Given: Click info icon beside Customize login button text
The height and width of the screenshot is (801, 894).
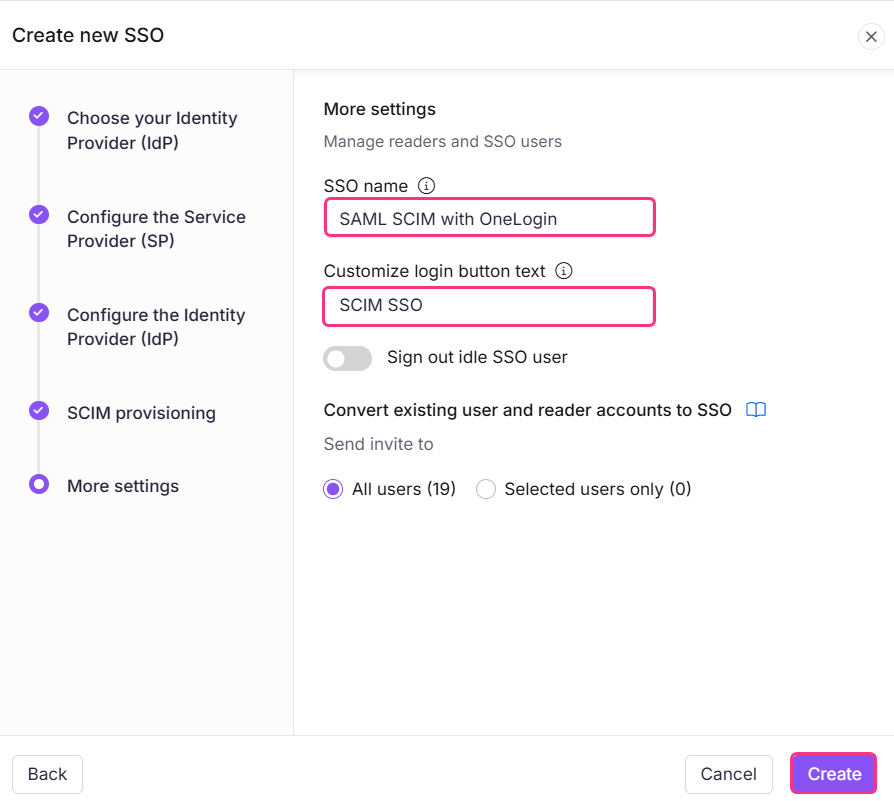Looking at the screenshot, I should click(x=563, y=270).
